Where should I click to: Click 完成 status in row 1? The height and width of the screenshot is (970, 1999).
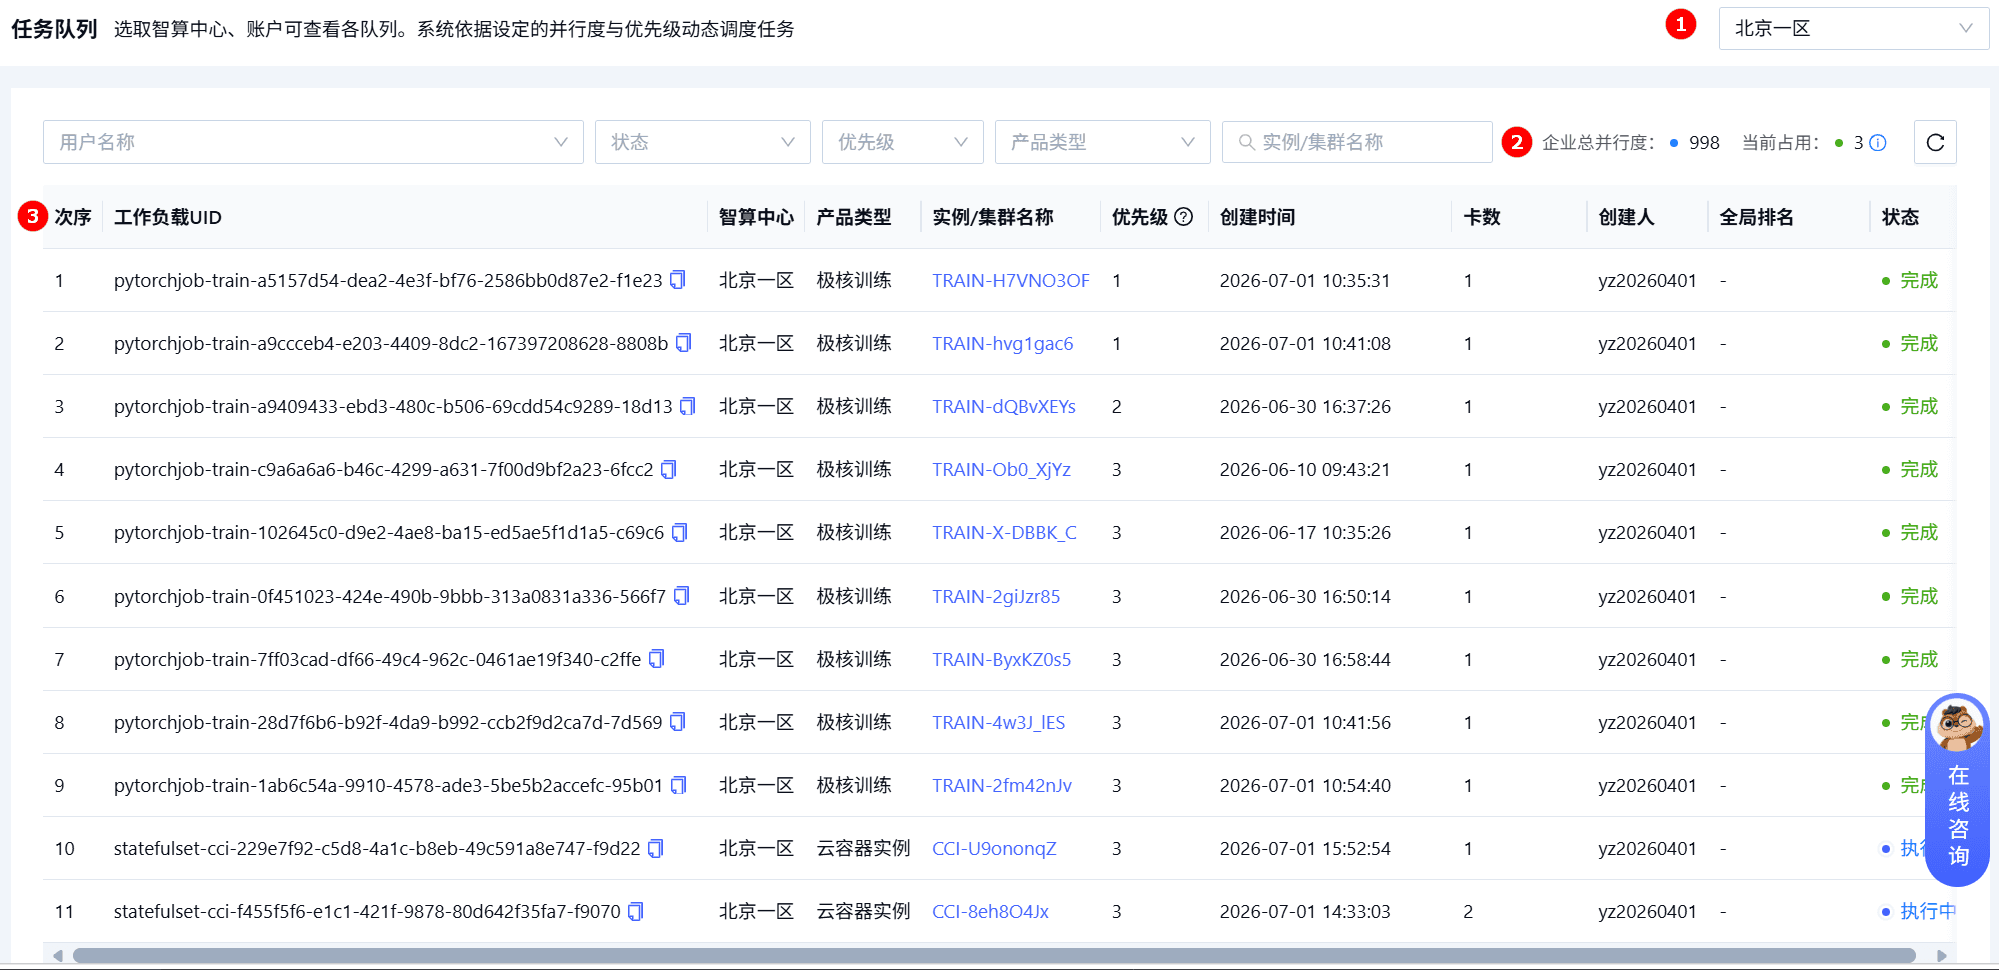point(1919,280)
